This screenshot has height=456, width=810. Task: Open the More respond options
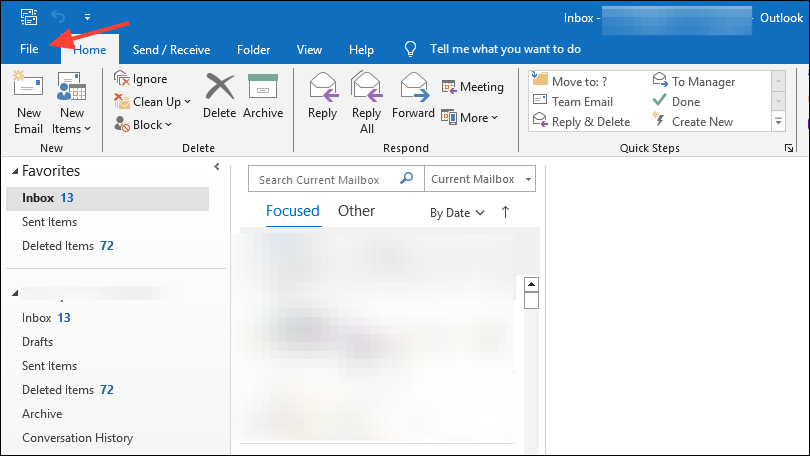tap(470, 118)
